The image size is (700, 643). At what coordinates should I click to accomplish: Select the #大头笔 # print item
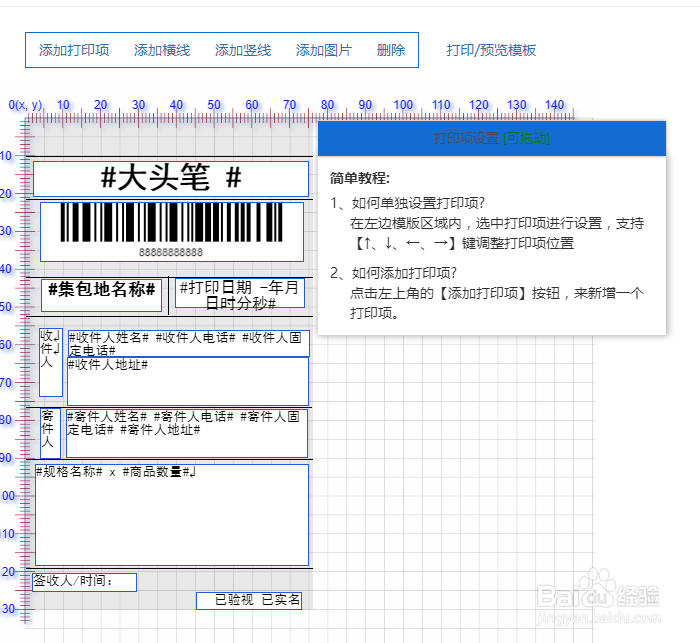pyautogui.click(x=171, y=179)
